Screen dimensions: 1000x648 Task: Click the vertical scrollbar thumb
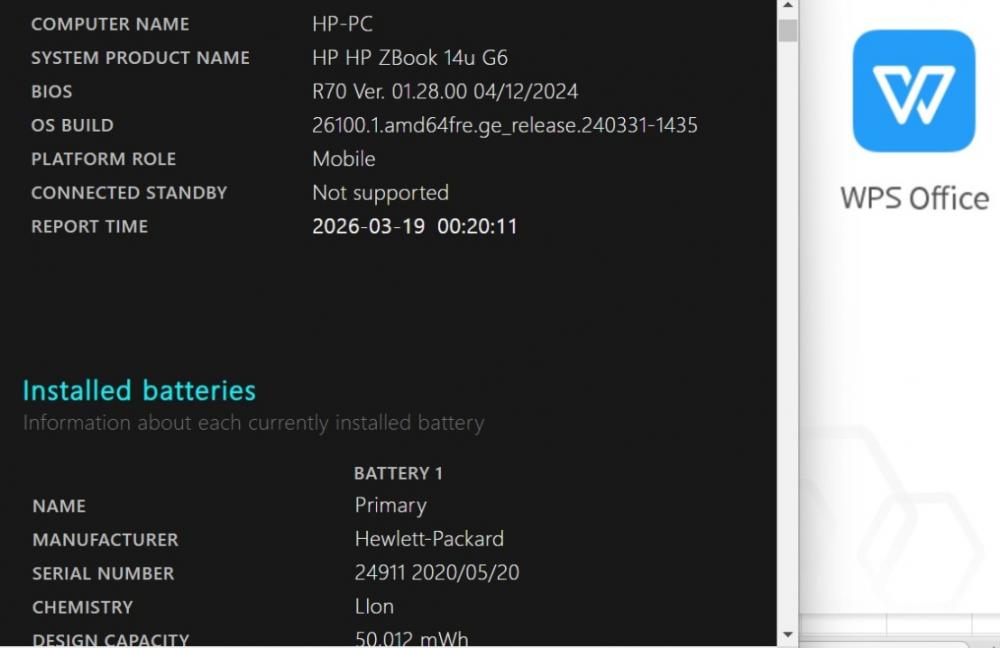pyautogui.click(x=788, y=30)
